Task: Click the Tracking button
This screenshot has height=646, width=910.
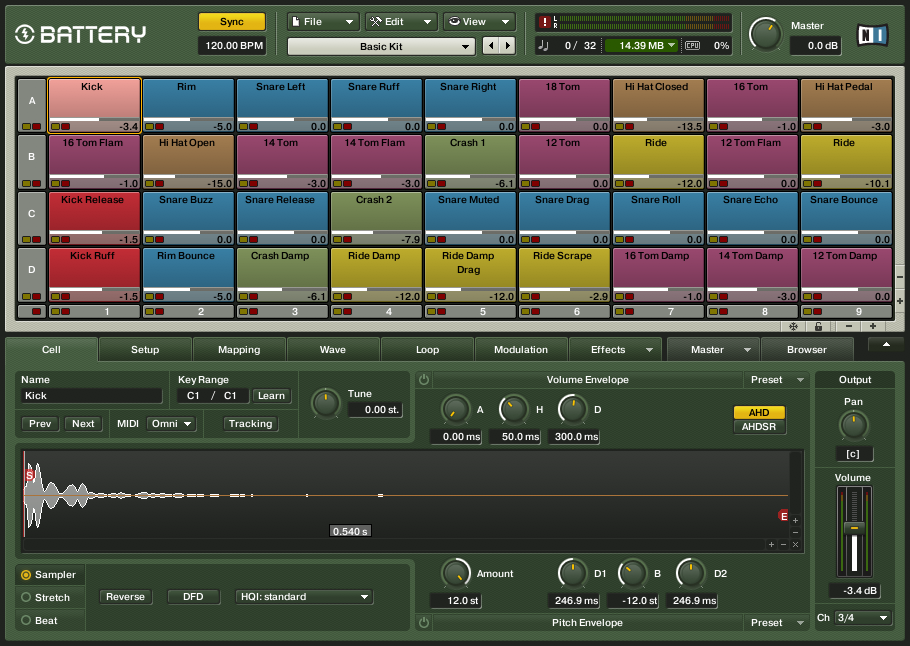Action: 250,424
